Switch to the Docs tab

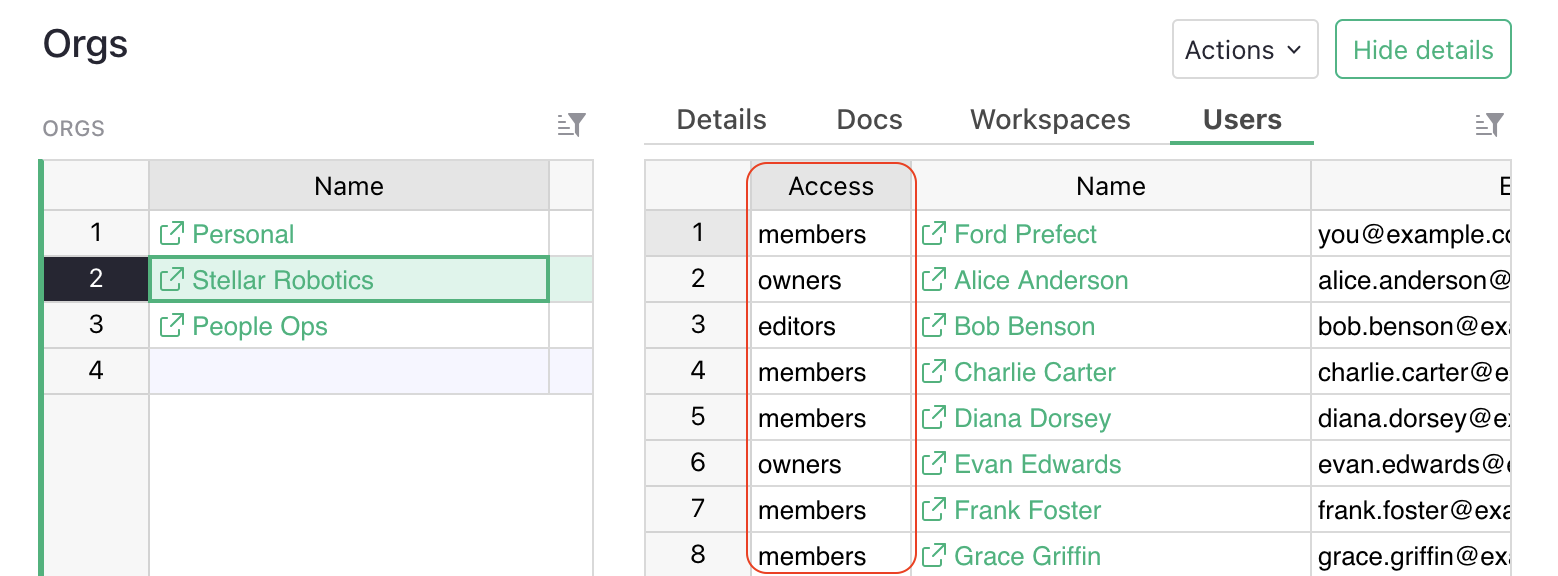point(868,119)
